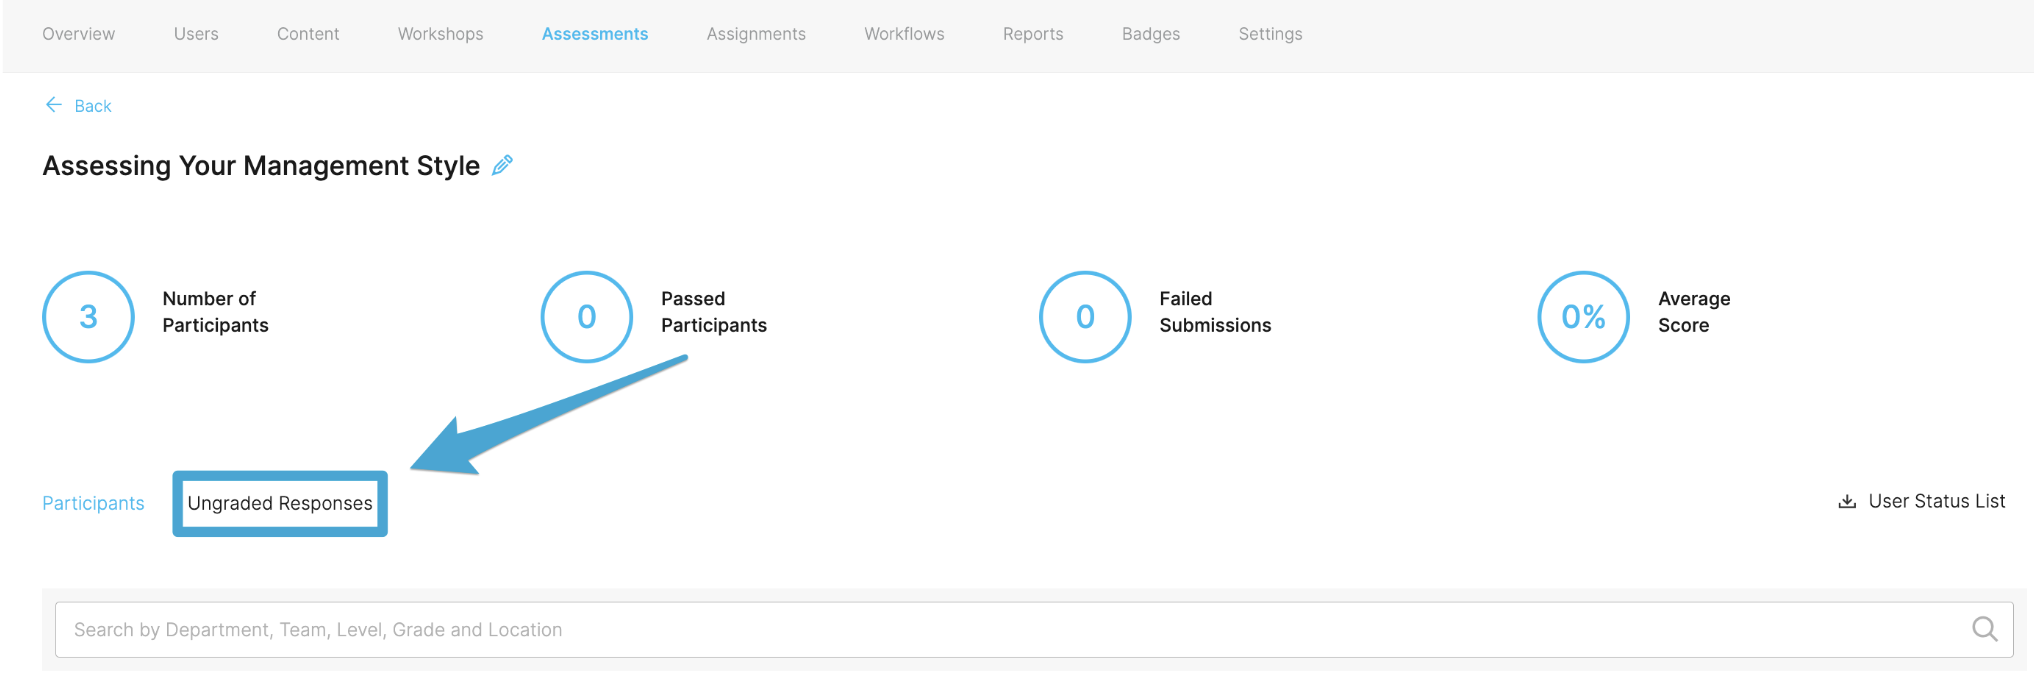Open the Overview tab

click(79, 34)
